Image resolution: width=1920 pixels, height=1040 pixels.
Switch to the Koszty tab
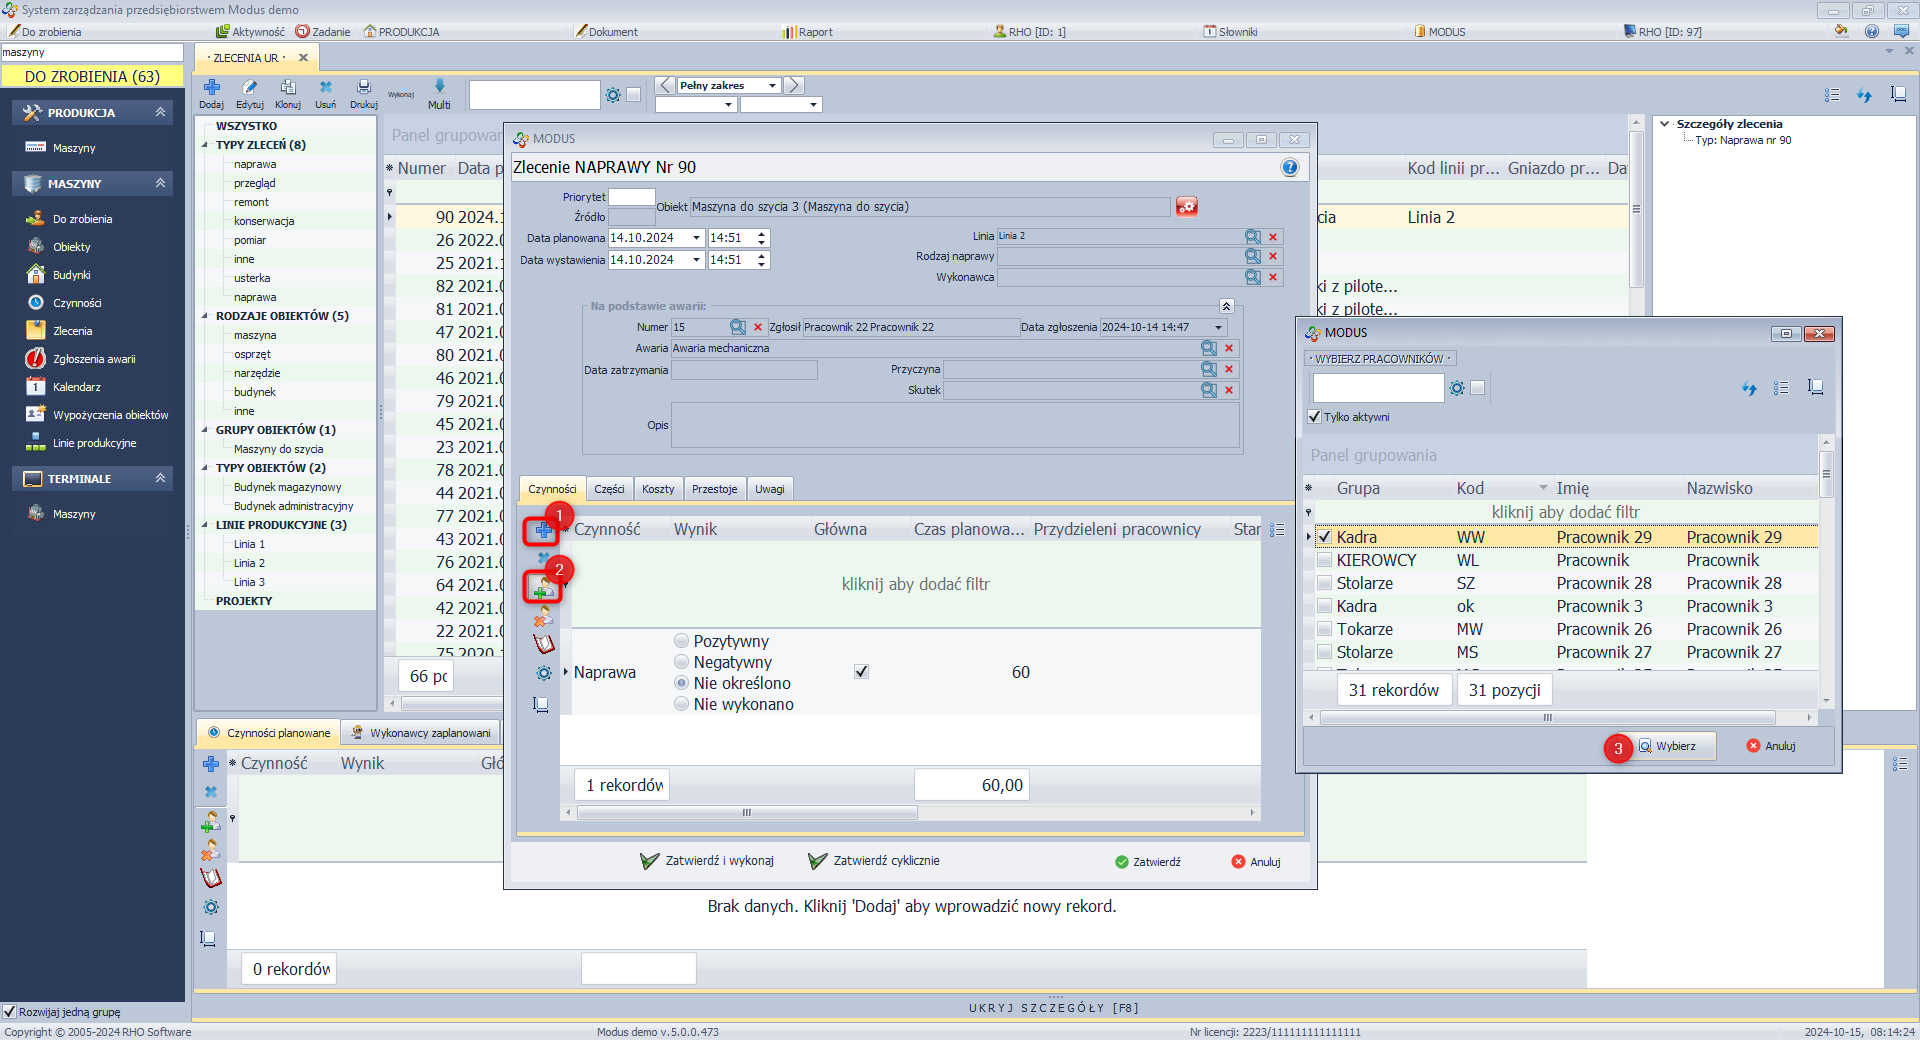pos(658,489)
